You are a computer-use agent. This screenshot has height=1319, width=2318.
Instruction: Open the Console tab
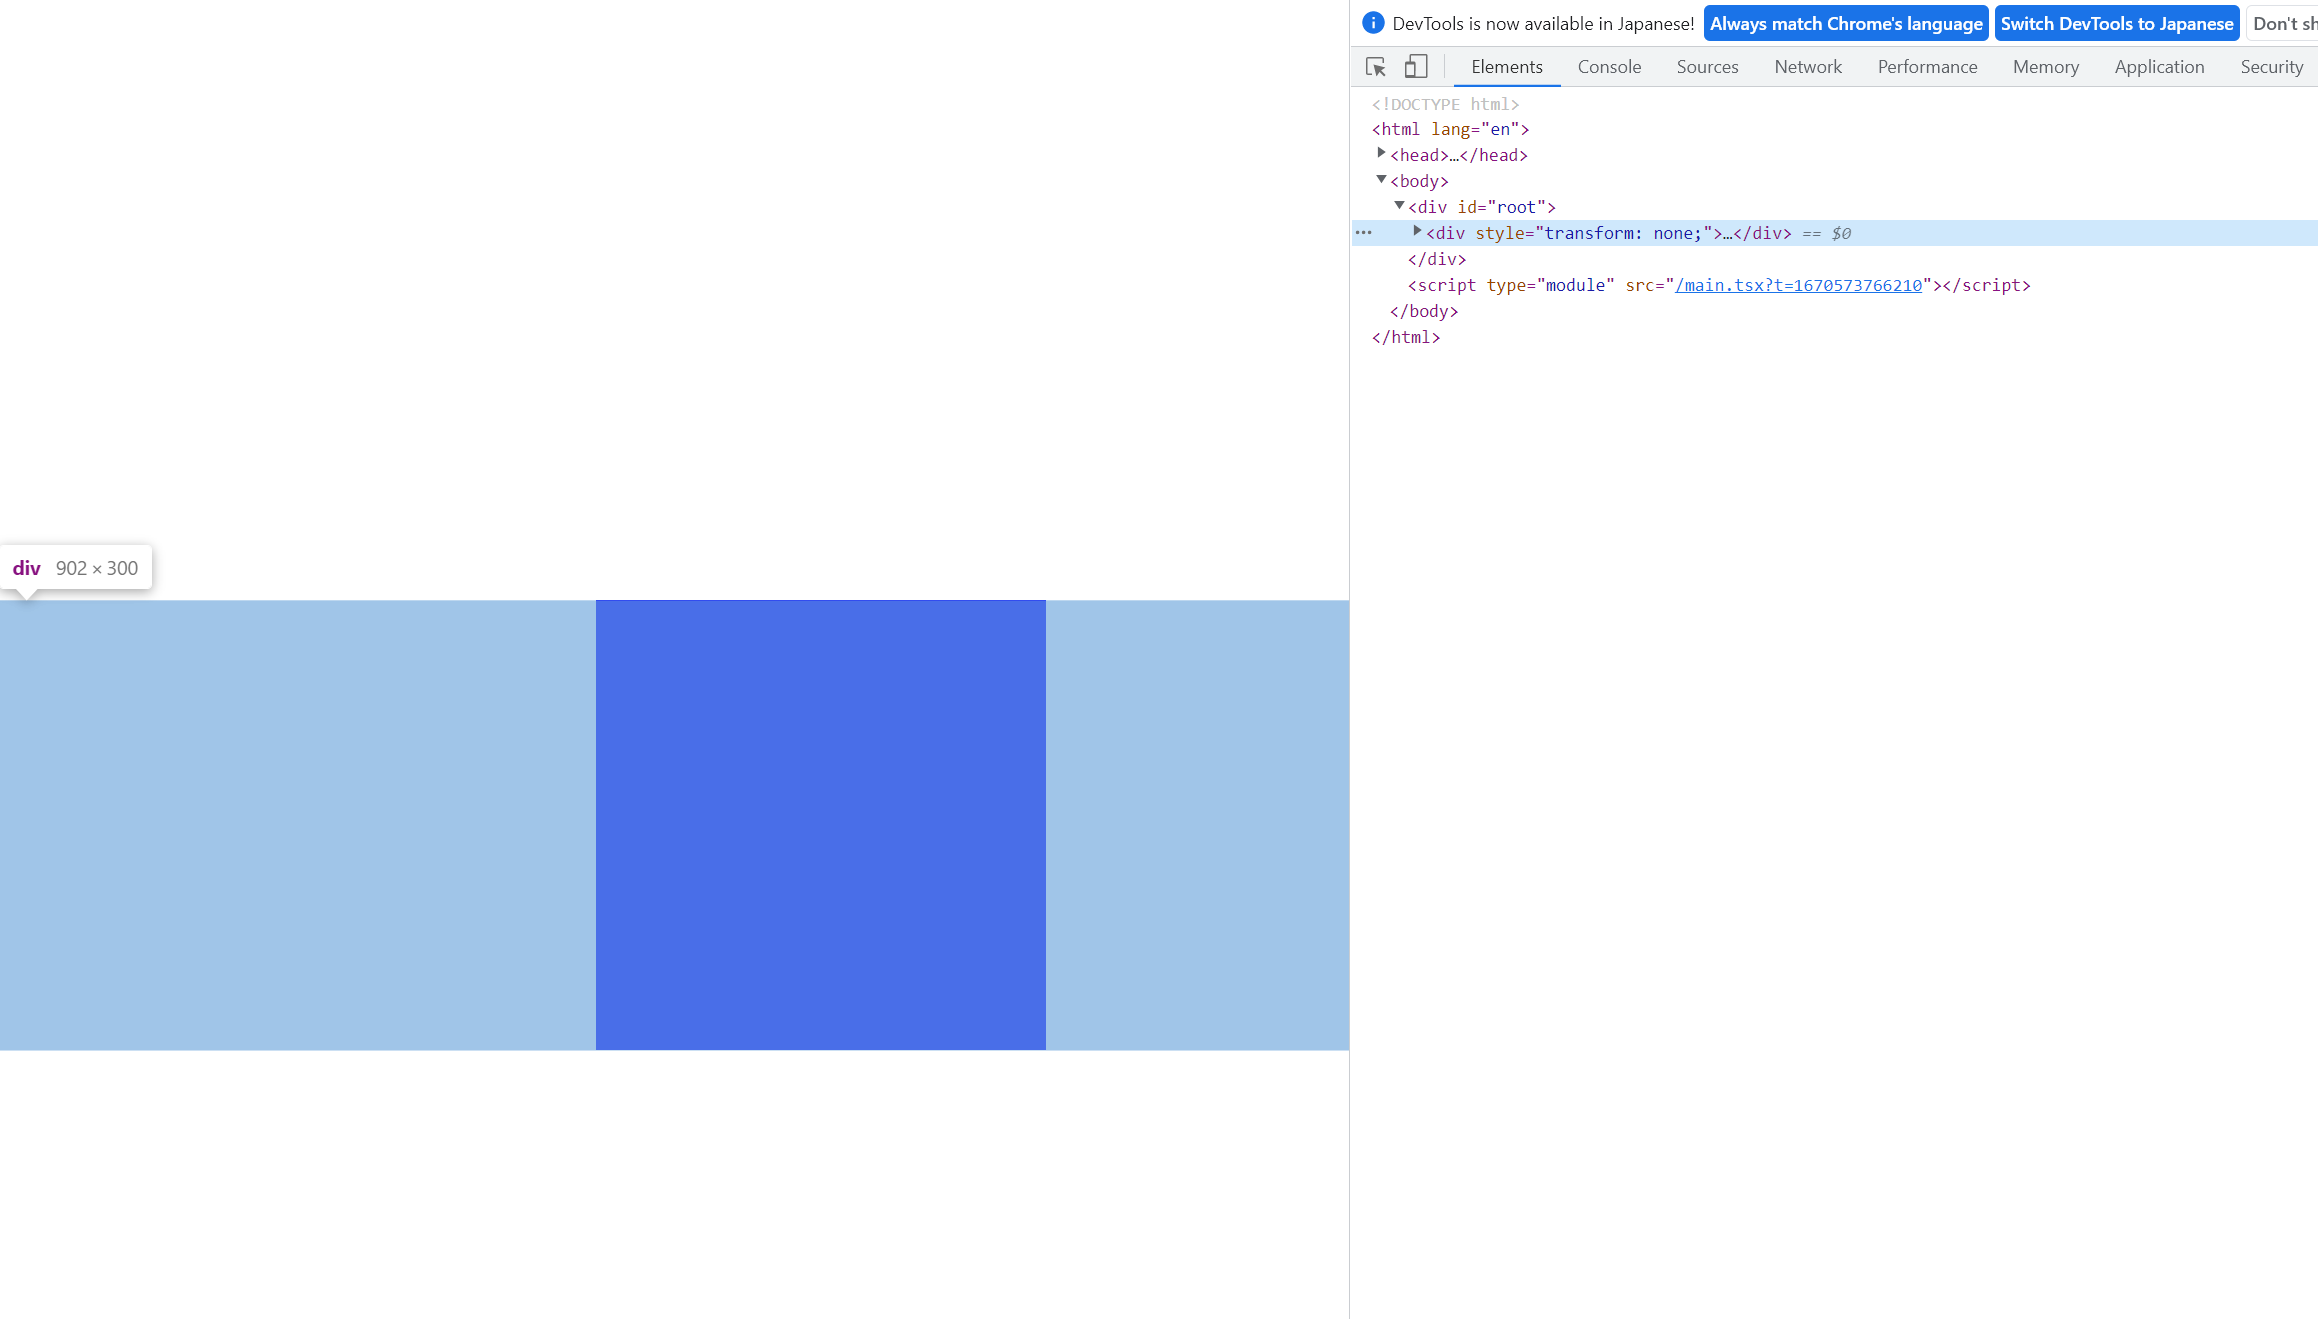[1608, 67]
